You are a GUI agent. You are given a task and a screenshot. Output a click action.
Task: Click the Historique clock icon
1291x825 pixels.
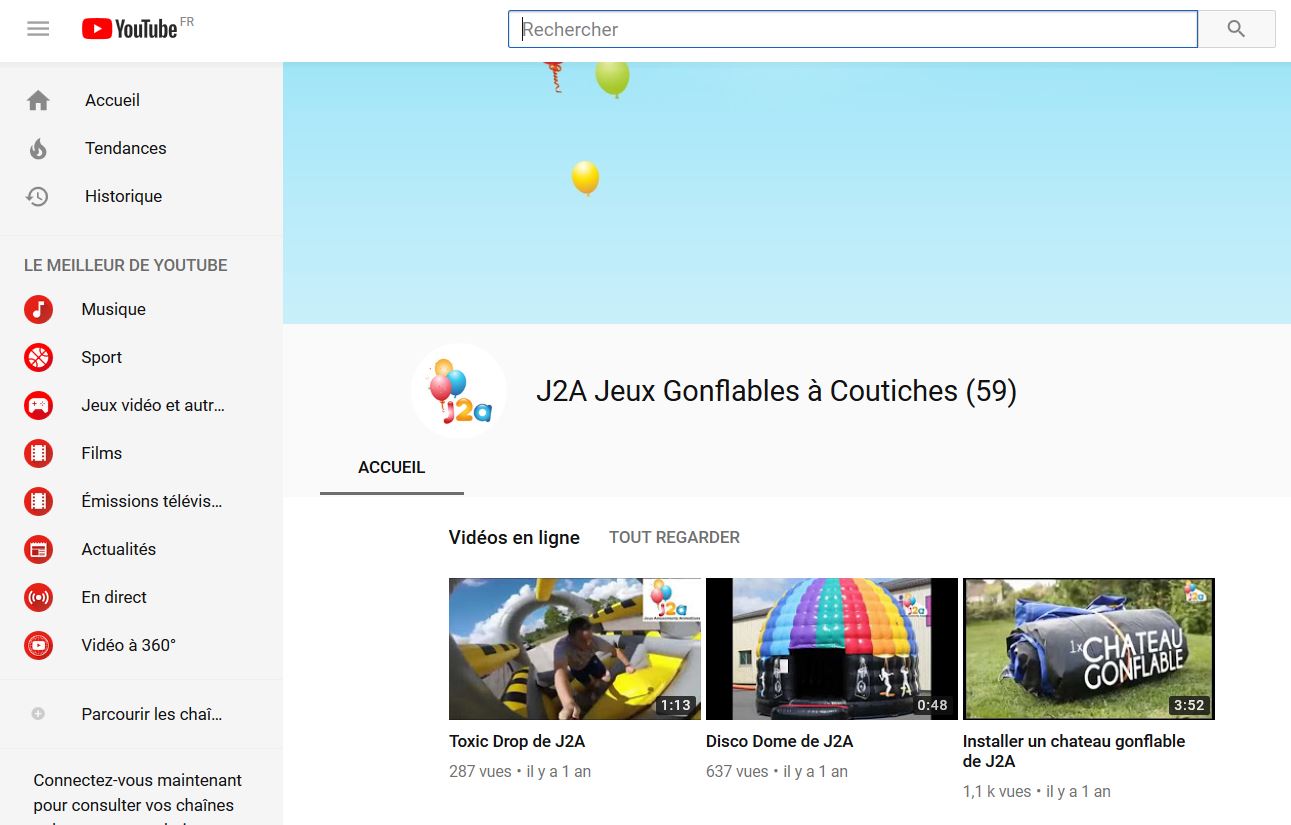[x=38, y=196]
